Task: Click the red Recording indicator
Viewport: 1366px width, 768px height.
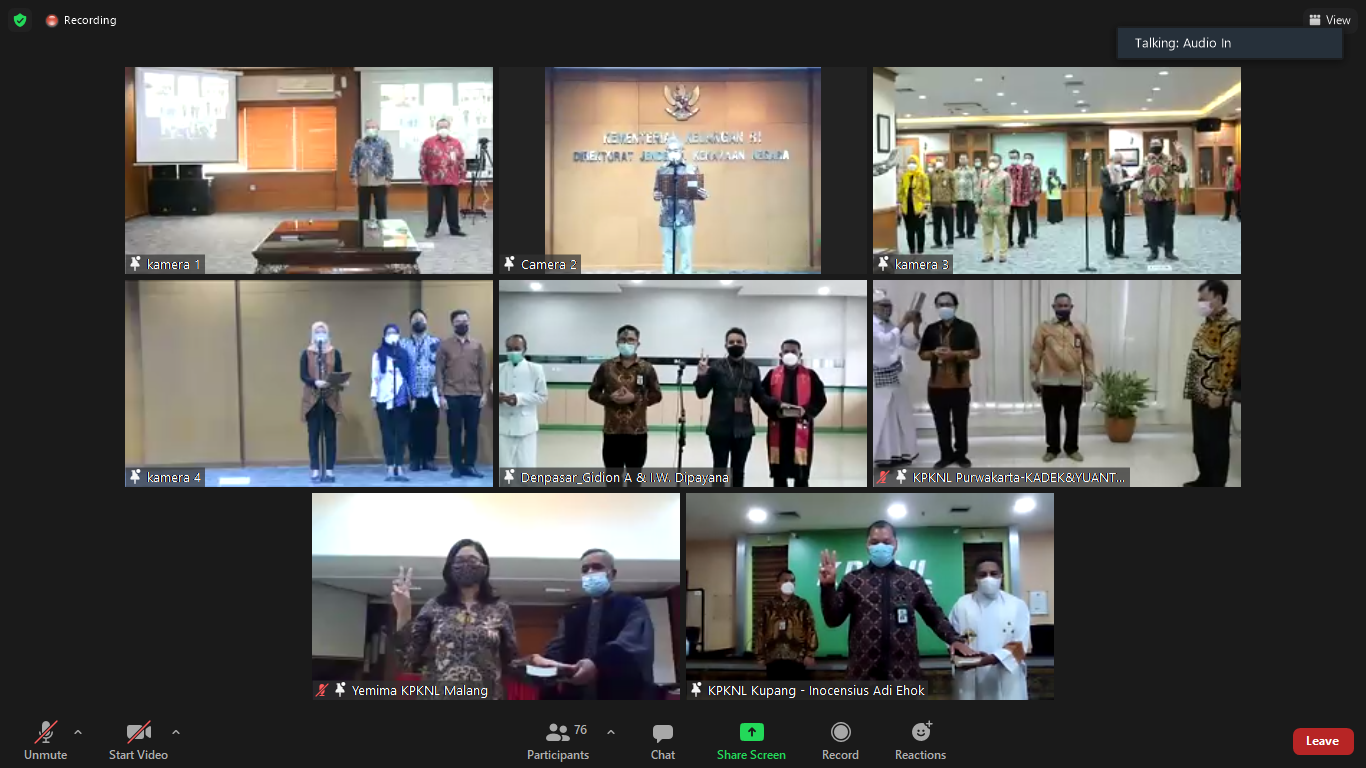Action: [80, 20]
